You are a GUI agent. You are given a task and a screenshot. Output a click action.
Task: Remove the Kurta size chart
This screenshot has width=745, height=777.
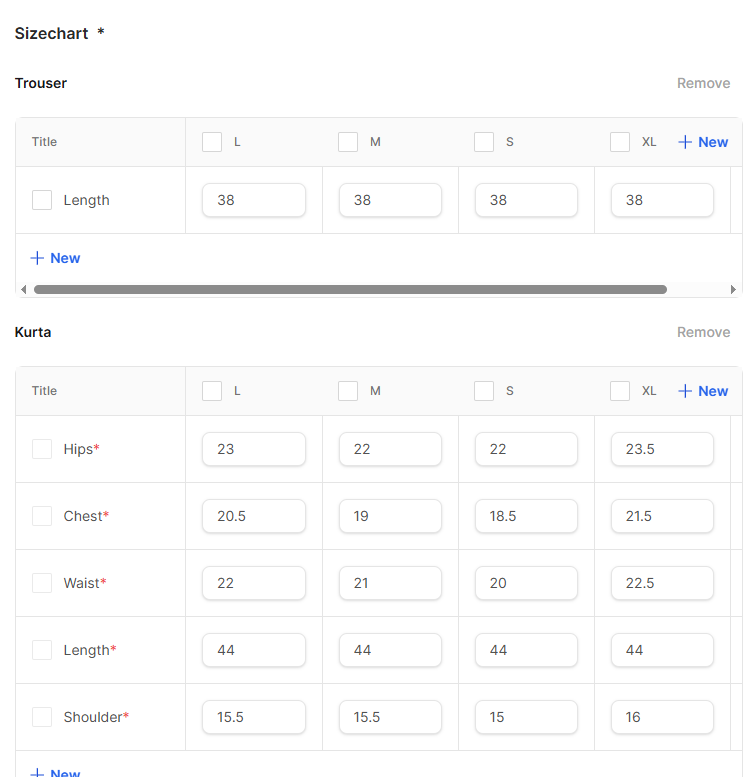tap(703, 332)
